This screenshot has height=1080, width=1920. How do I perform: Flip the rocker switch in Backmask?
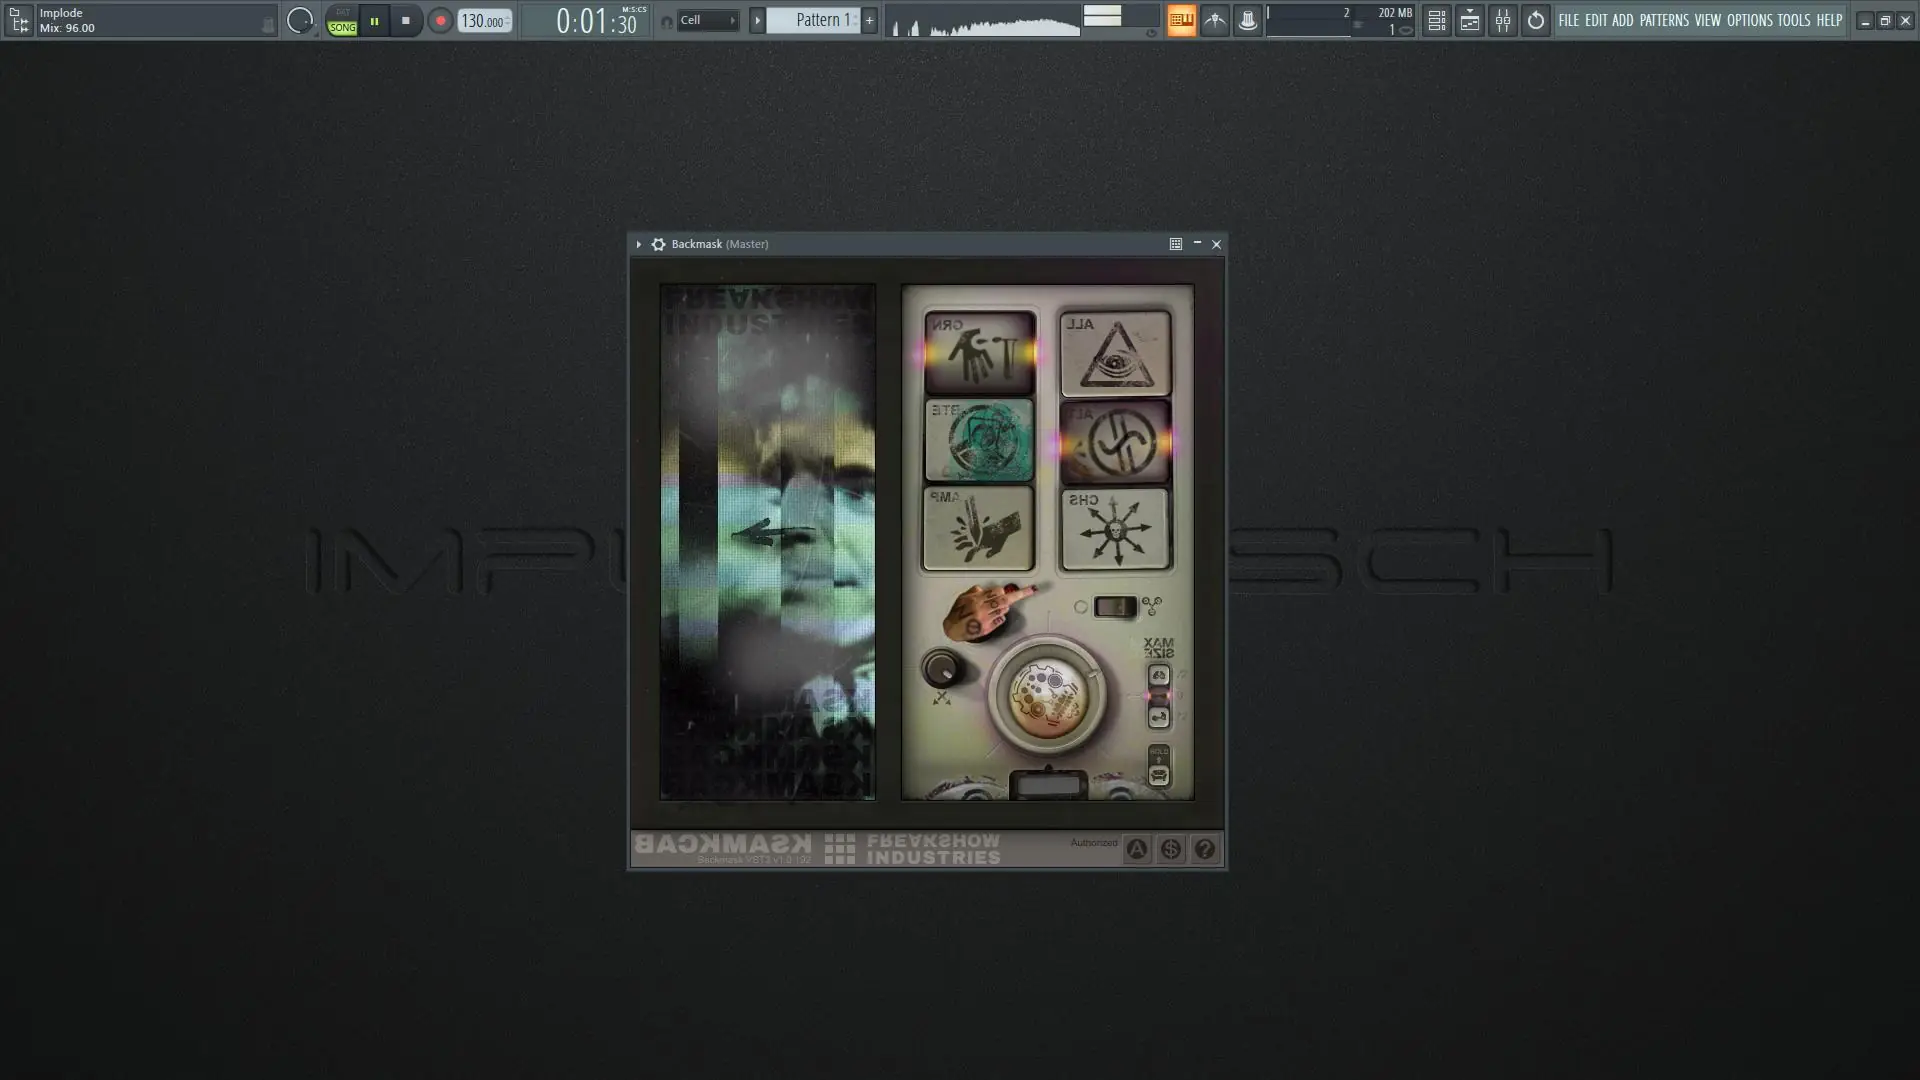click(1114, 607)
